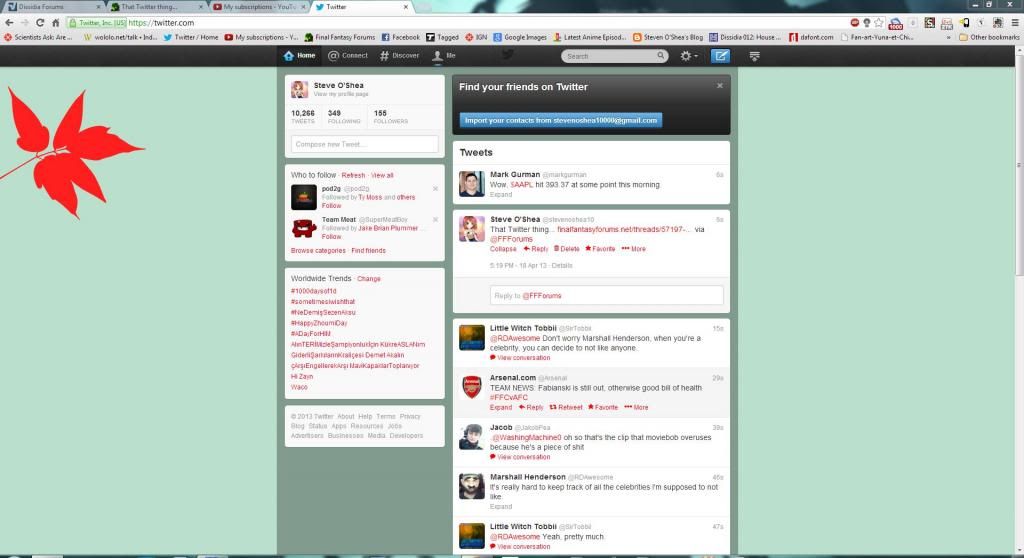Switch to My subscriptions YouTube tab
Screen dimensions: 1024x558
(x=259, y=7)
